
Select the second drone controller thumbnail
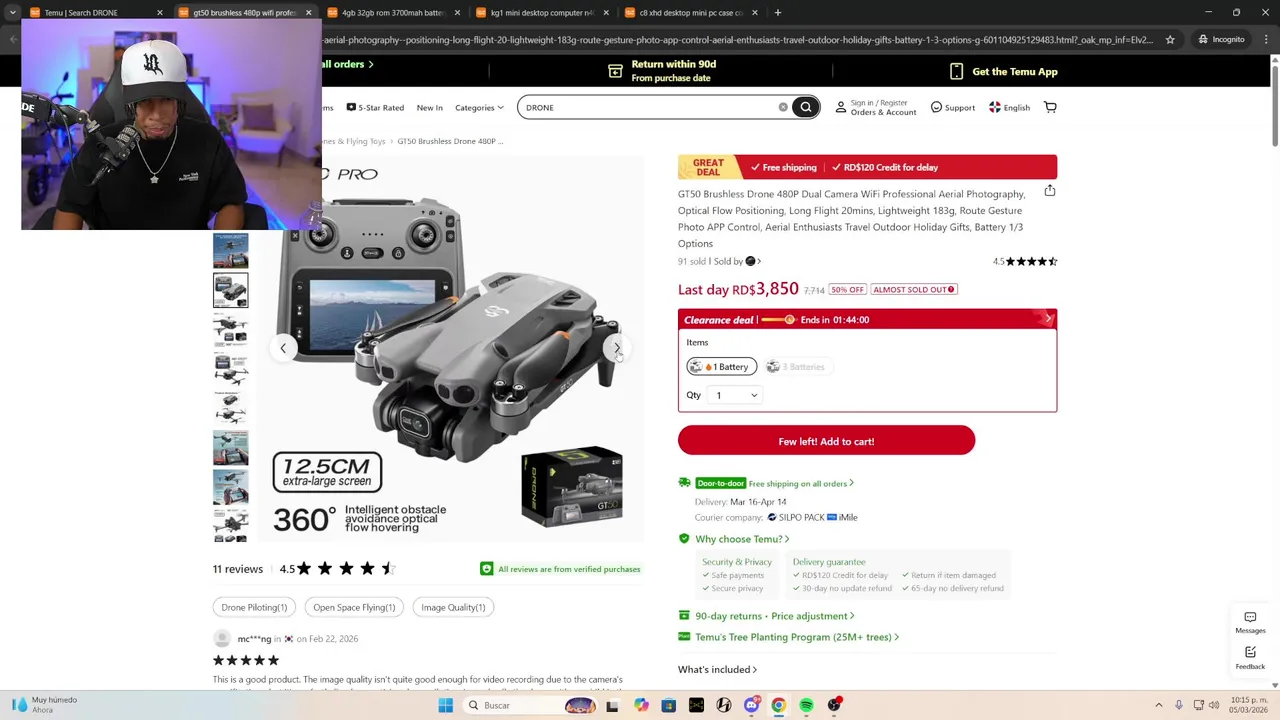(x=230, y=291)
